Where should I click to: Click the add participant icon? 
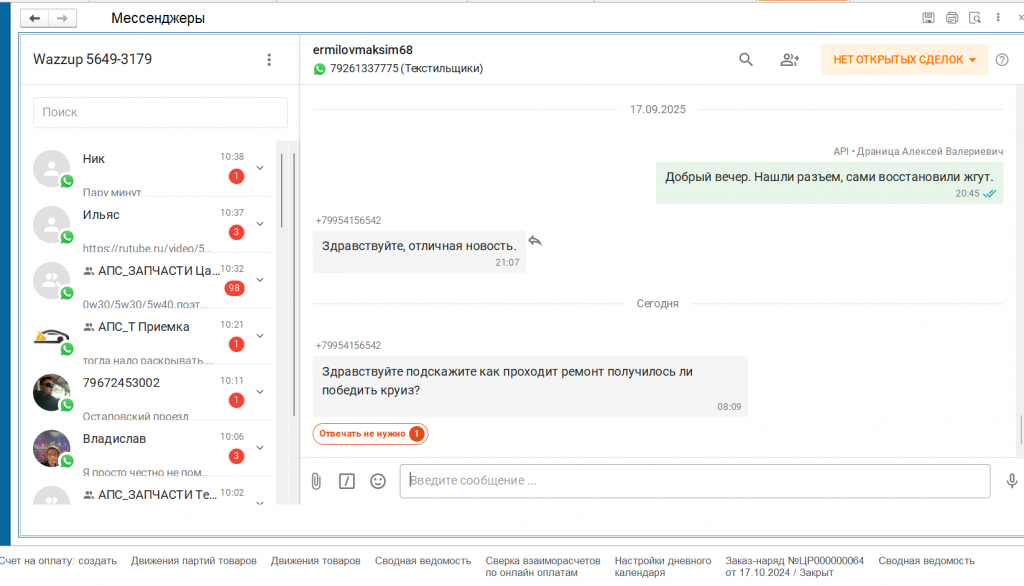tap(789, 60)
